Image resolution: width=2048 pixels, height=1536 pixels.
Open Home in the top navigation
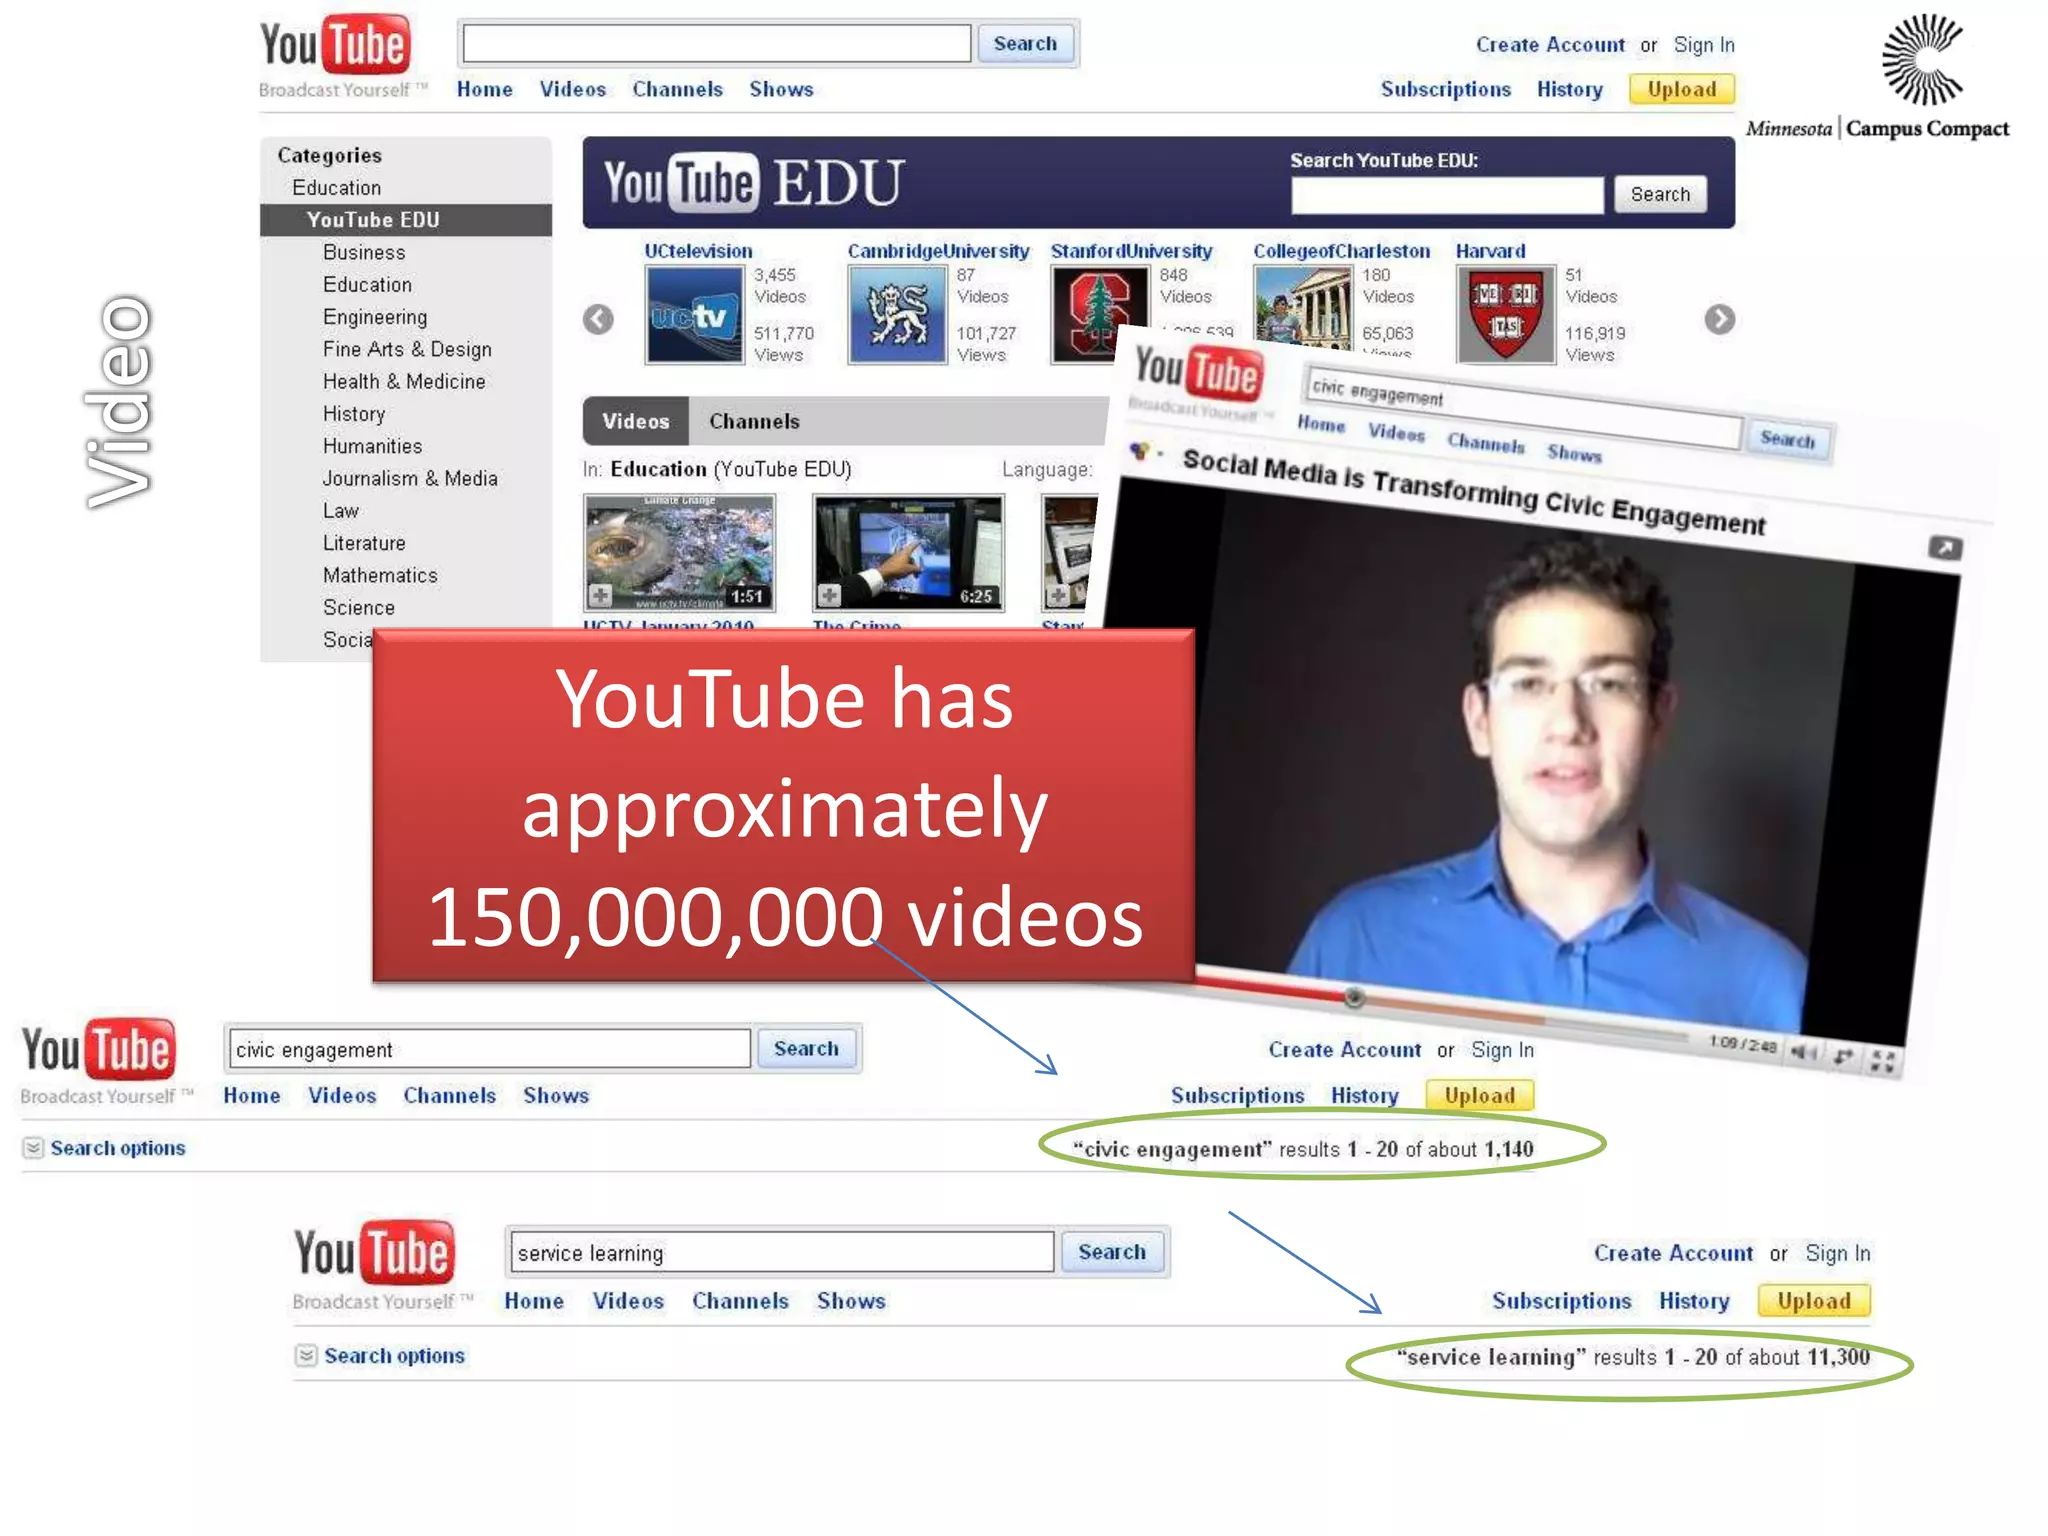pyautogui.click(x=485, y=89)
